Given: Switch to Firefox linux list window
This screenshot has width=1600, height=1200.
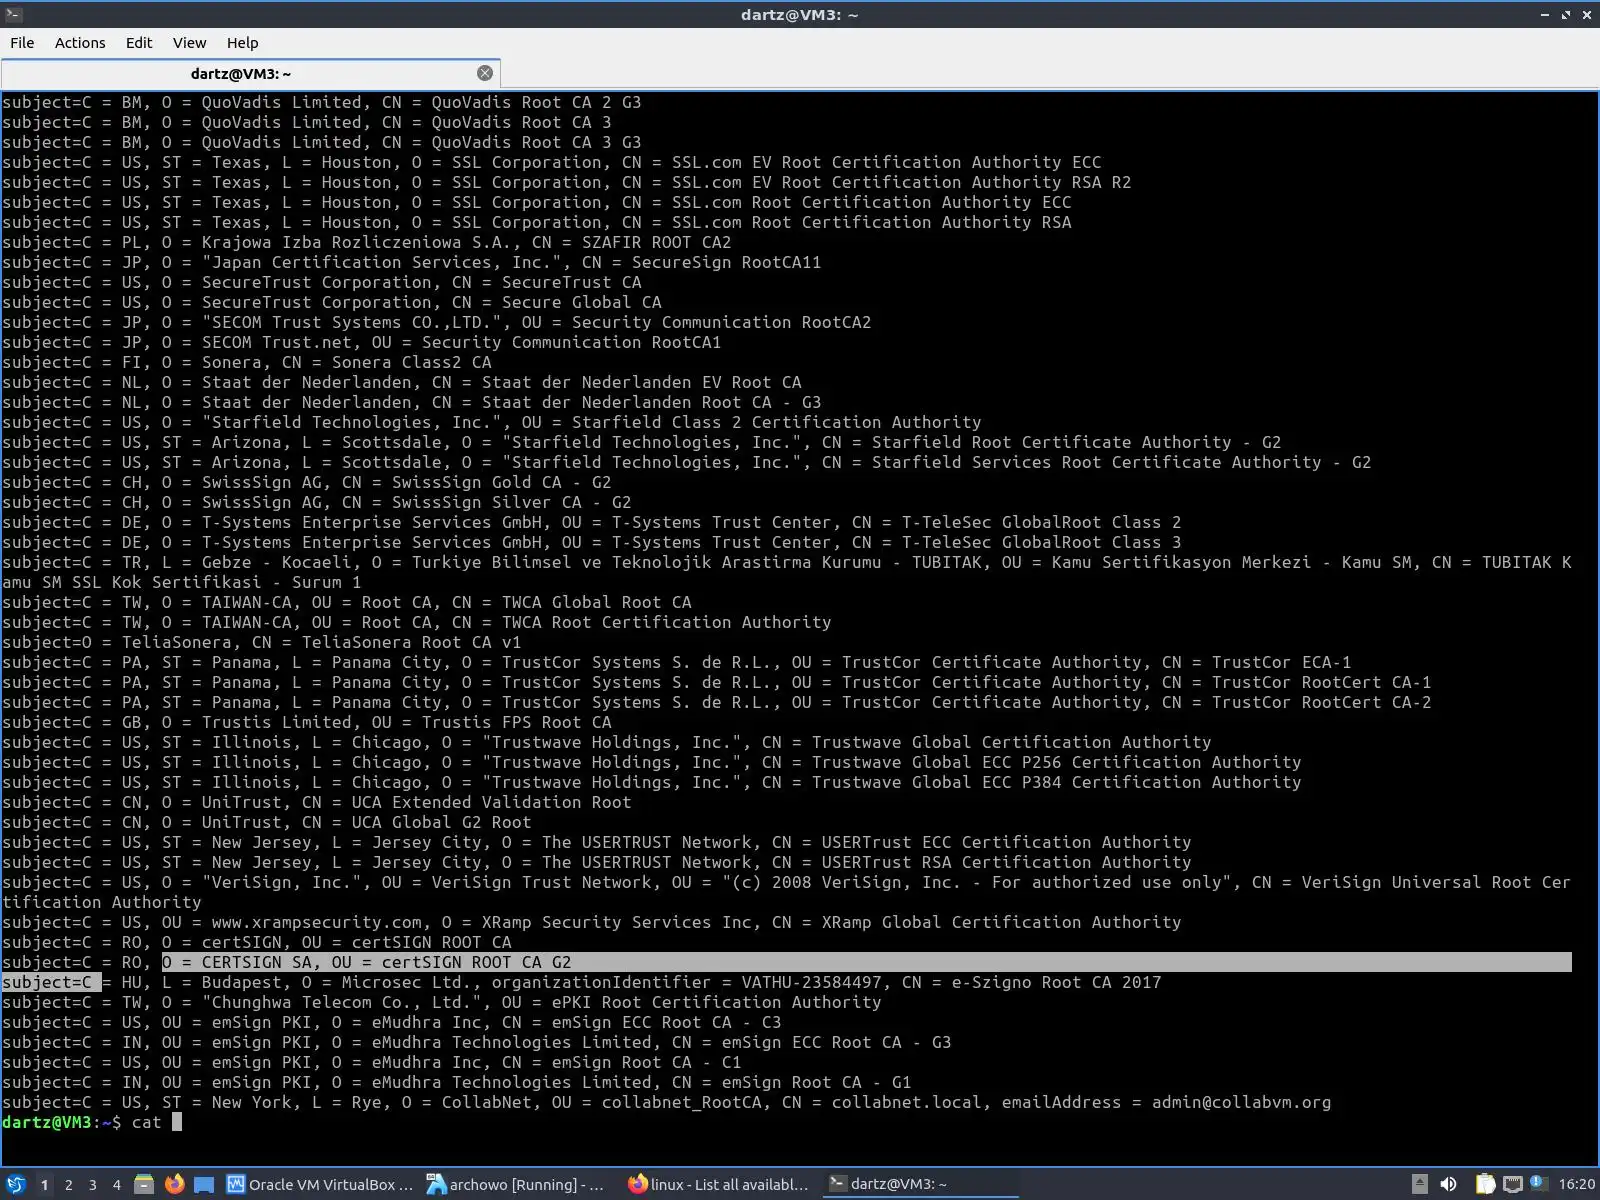Looking at the screenshot, I should pyautogui.click(x=718, y=1184).
